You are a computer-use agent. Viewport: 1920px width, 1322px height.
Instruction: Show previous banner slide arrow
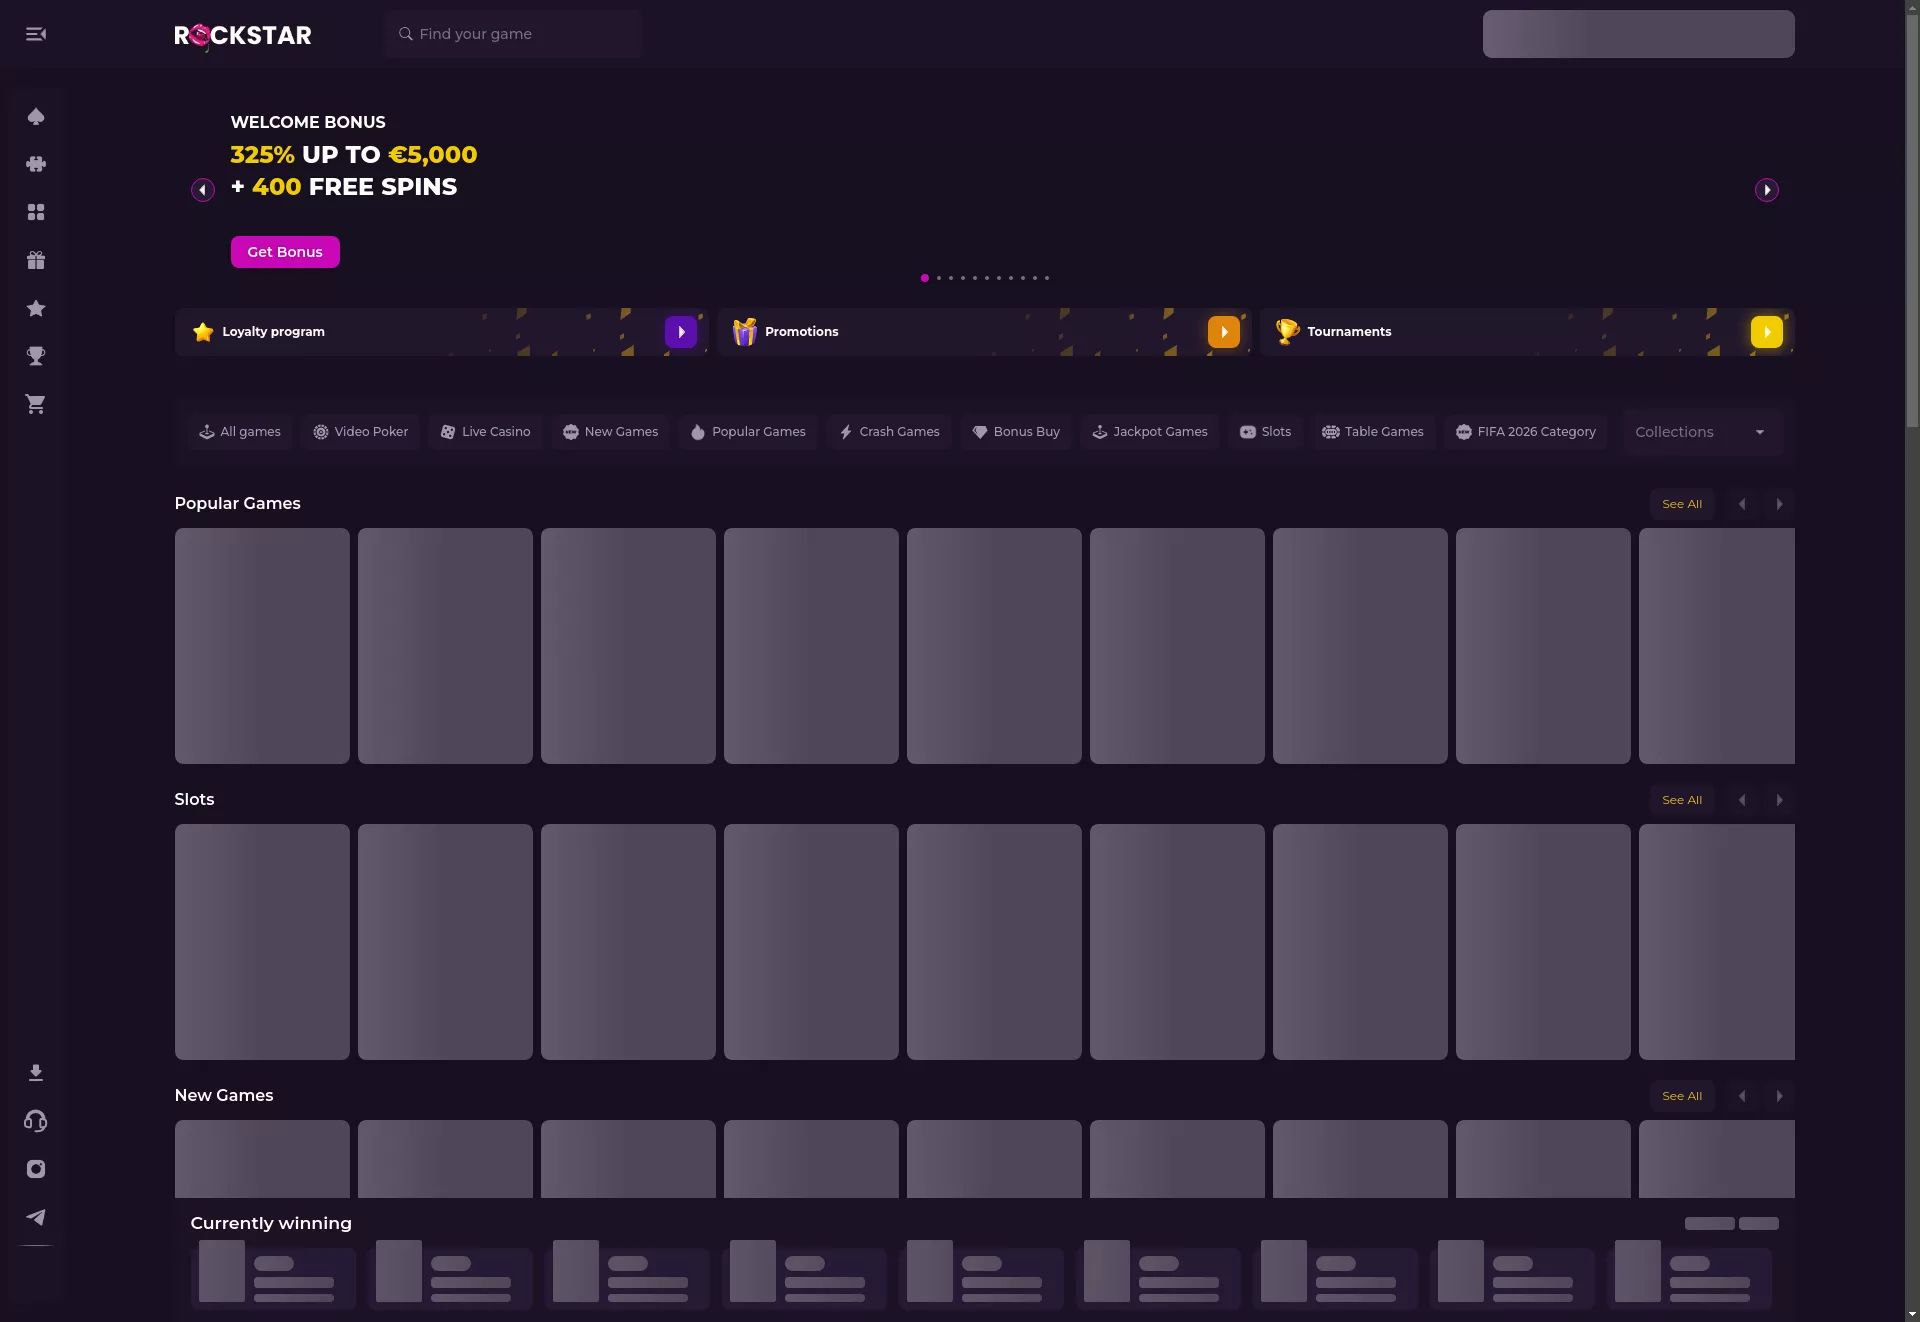point(203,190)
